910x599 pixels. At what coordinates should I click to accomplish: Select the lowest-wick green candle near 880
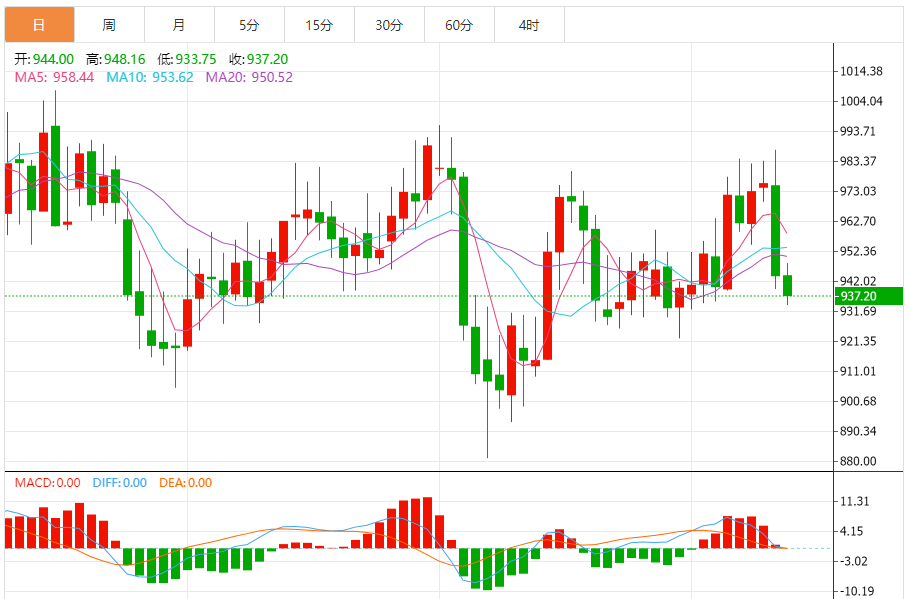tap(488, 371)
